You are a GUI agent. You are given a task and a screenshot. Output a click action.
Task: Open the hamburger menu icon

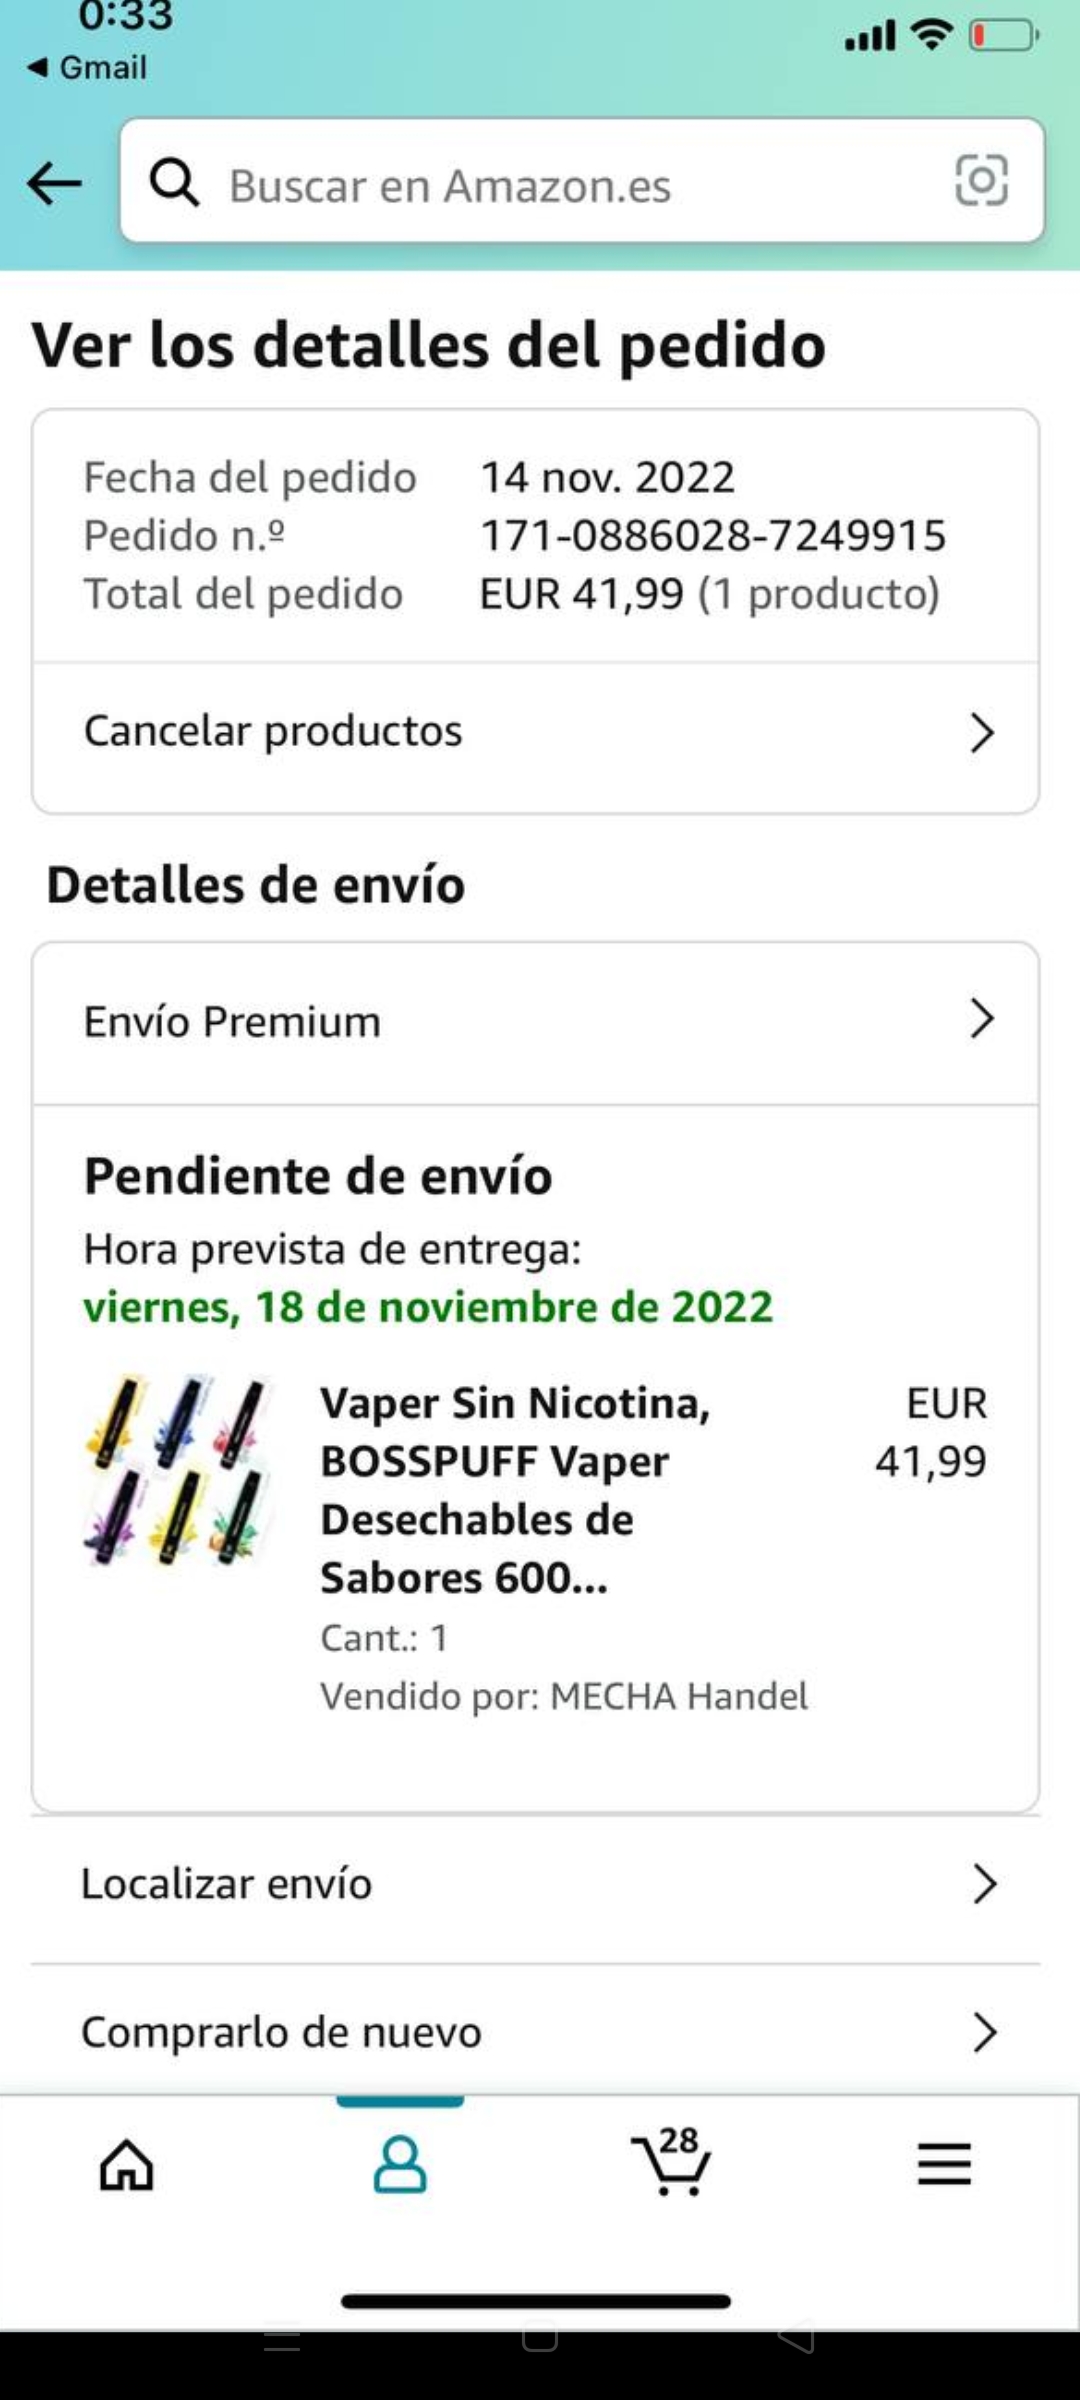pos(944,2164)
